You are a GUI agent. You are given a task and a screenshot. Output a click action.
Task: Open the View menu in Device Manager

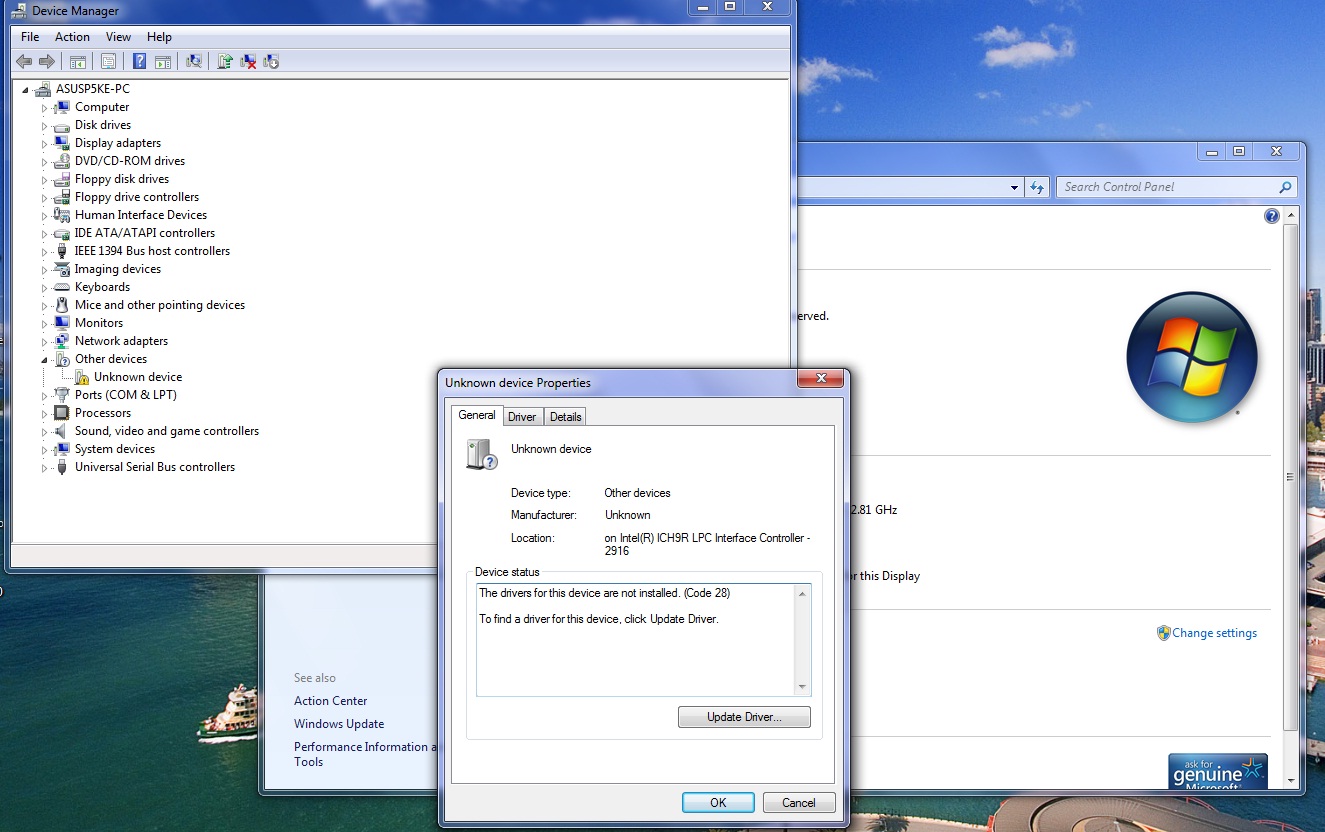(x=118, y=37)
